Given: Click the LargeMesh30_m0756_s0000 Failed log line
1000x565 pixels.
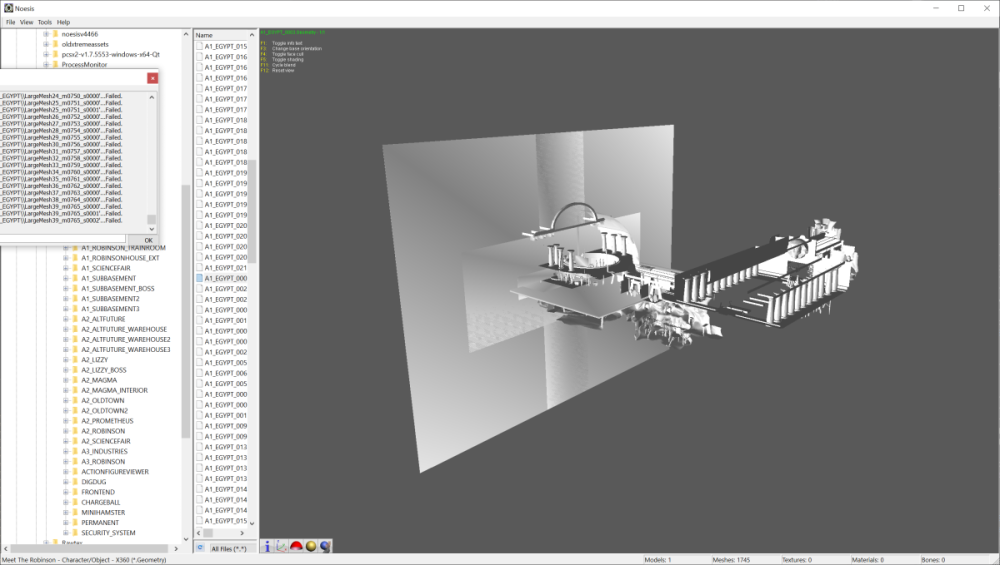Looking at the screenshot, I should (x=61, y=144).
